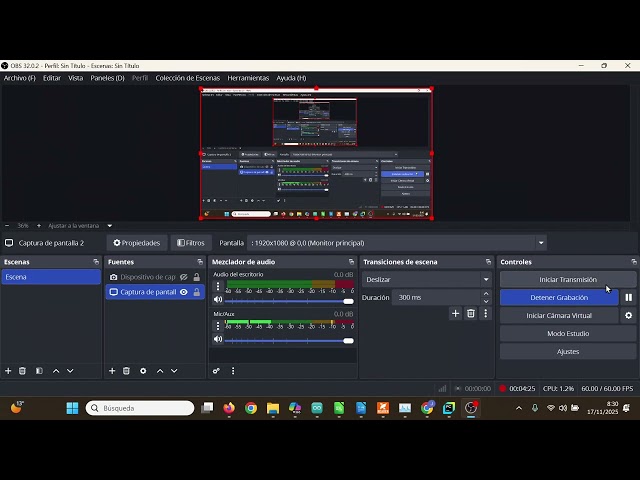Remove selected source with trash icon
Image resolution: width=640 pixels, height=480 pixels.
pyautogui.click(x=127, y=371)
